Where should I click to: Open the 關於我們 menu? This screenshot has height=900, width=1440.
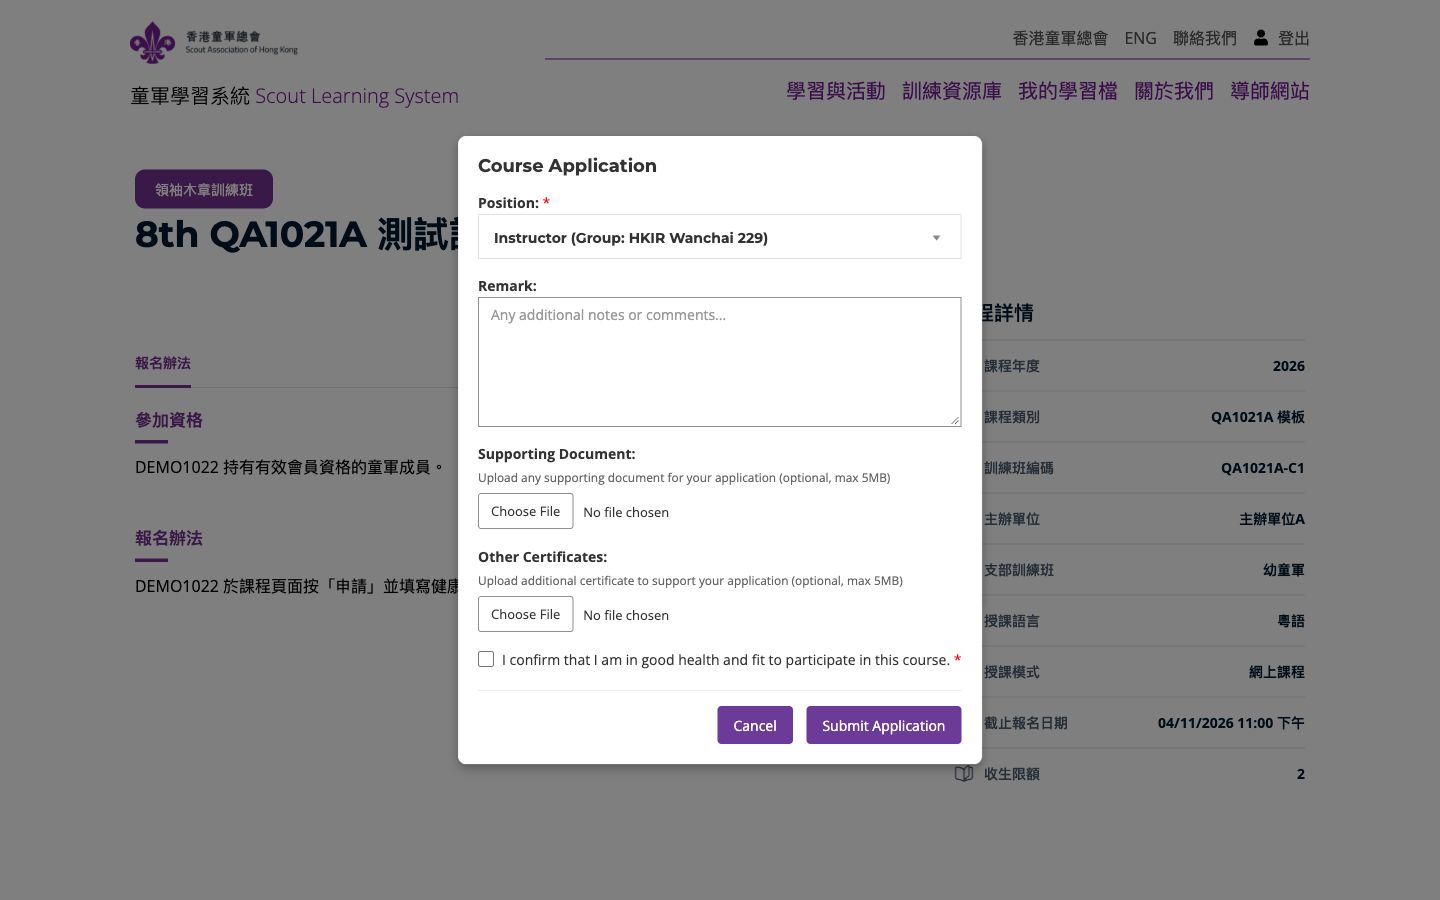(x=1174, y=91)
